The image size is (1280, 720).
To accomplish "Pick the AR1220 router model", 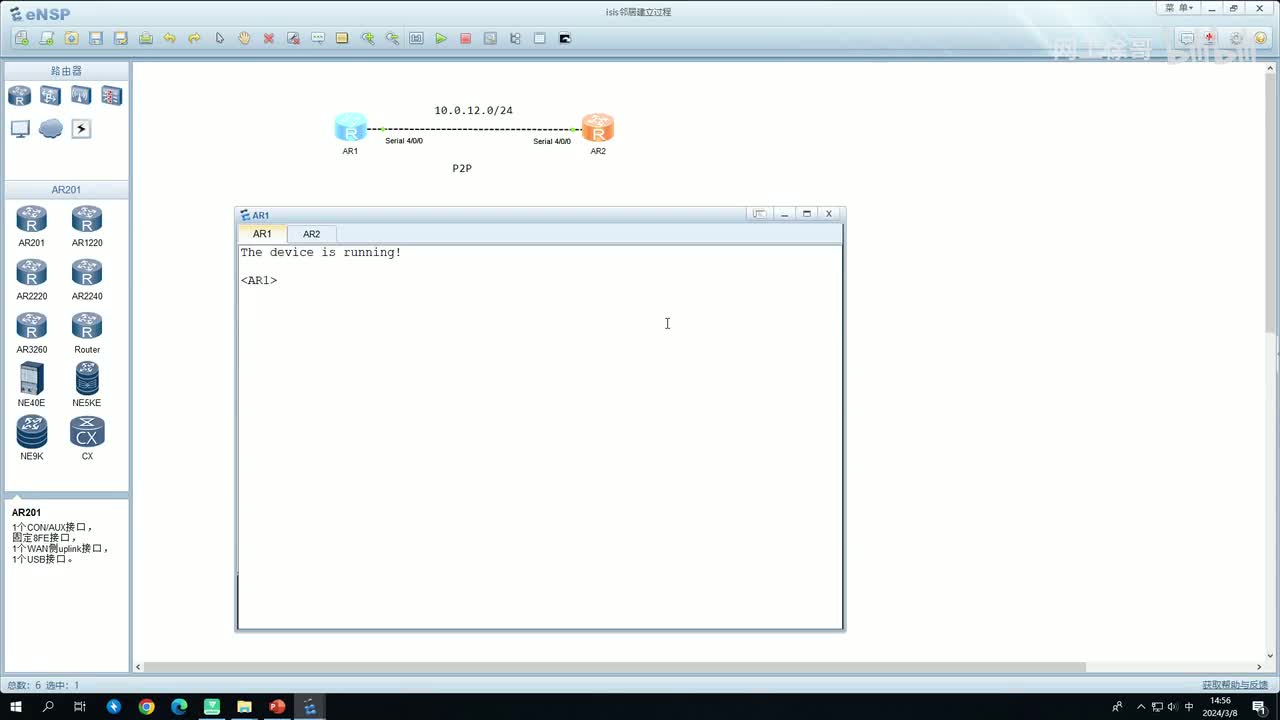I will click(x=87, y=226).
